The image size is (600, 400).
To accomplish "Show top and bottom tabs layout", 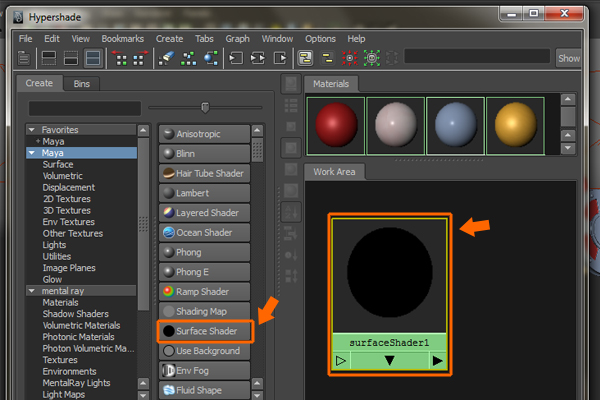I will point(93,59).
